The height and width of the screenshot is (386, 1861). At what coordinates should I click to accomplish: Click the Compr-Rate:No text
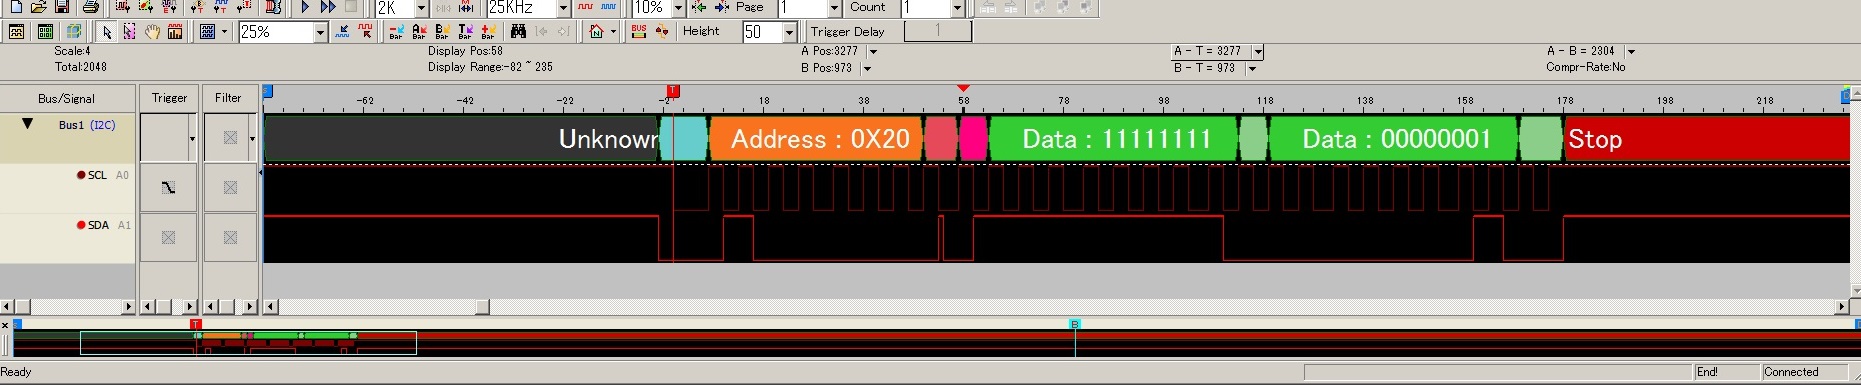pos(1585,67)
